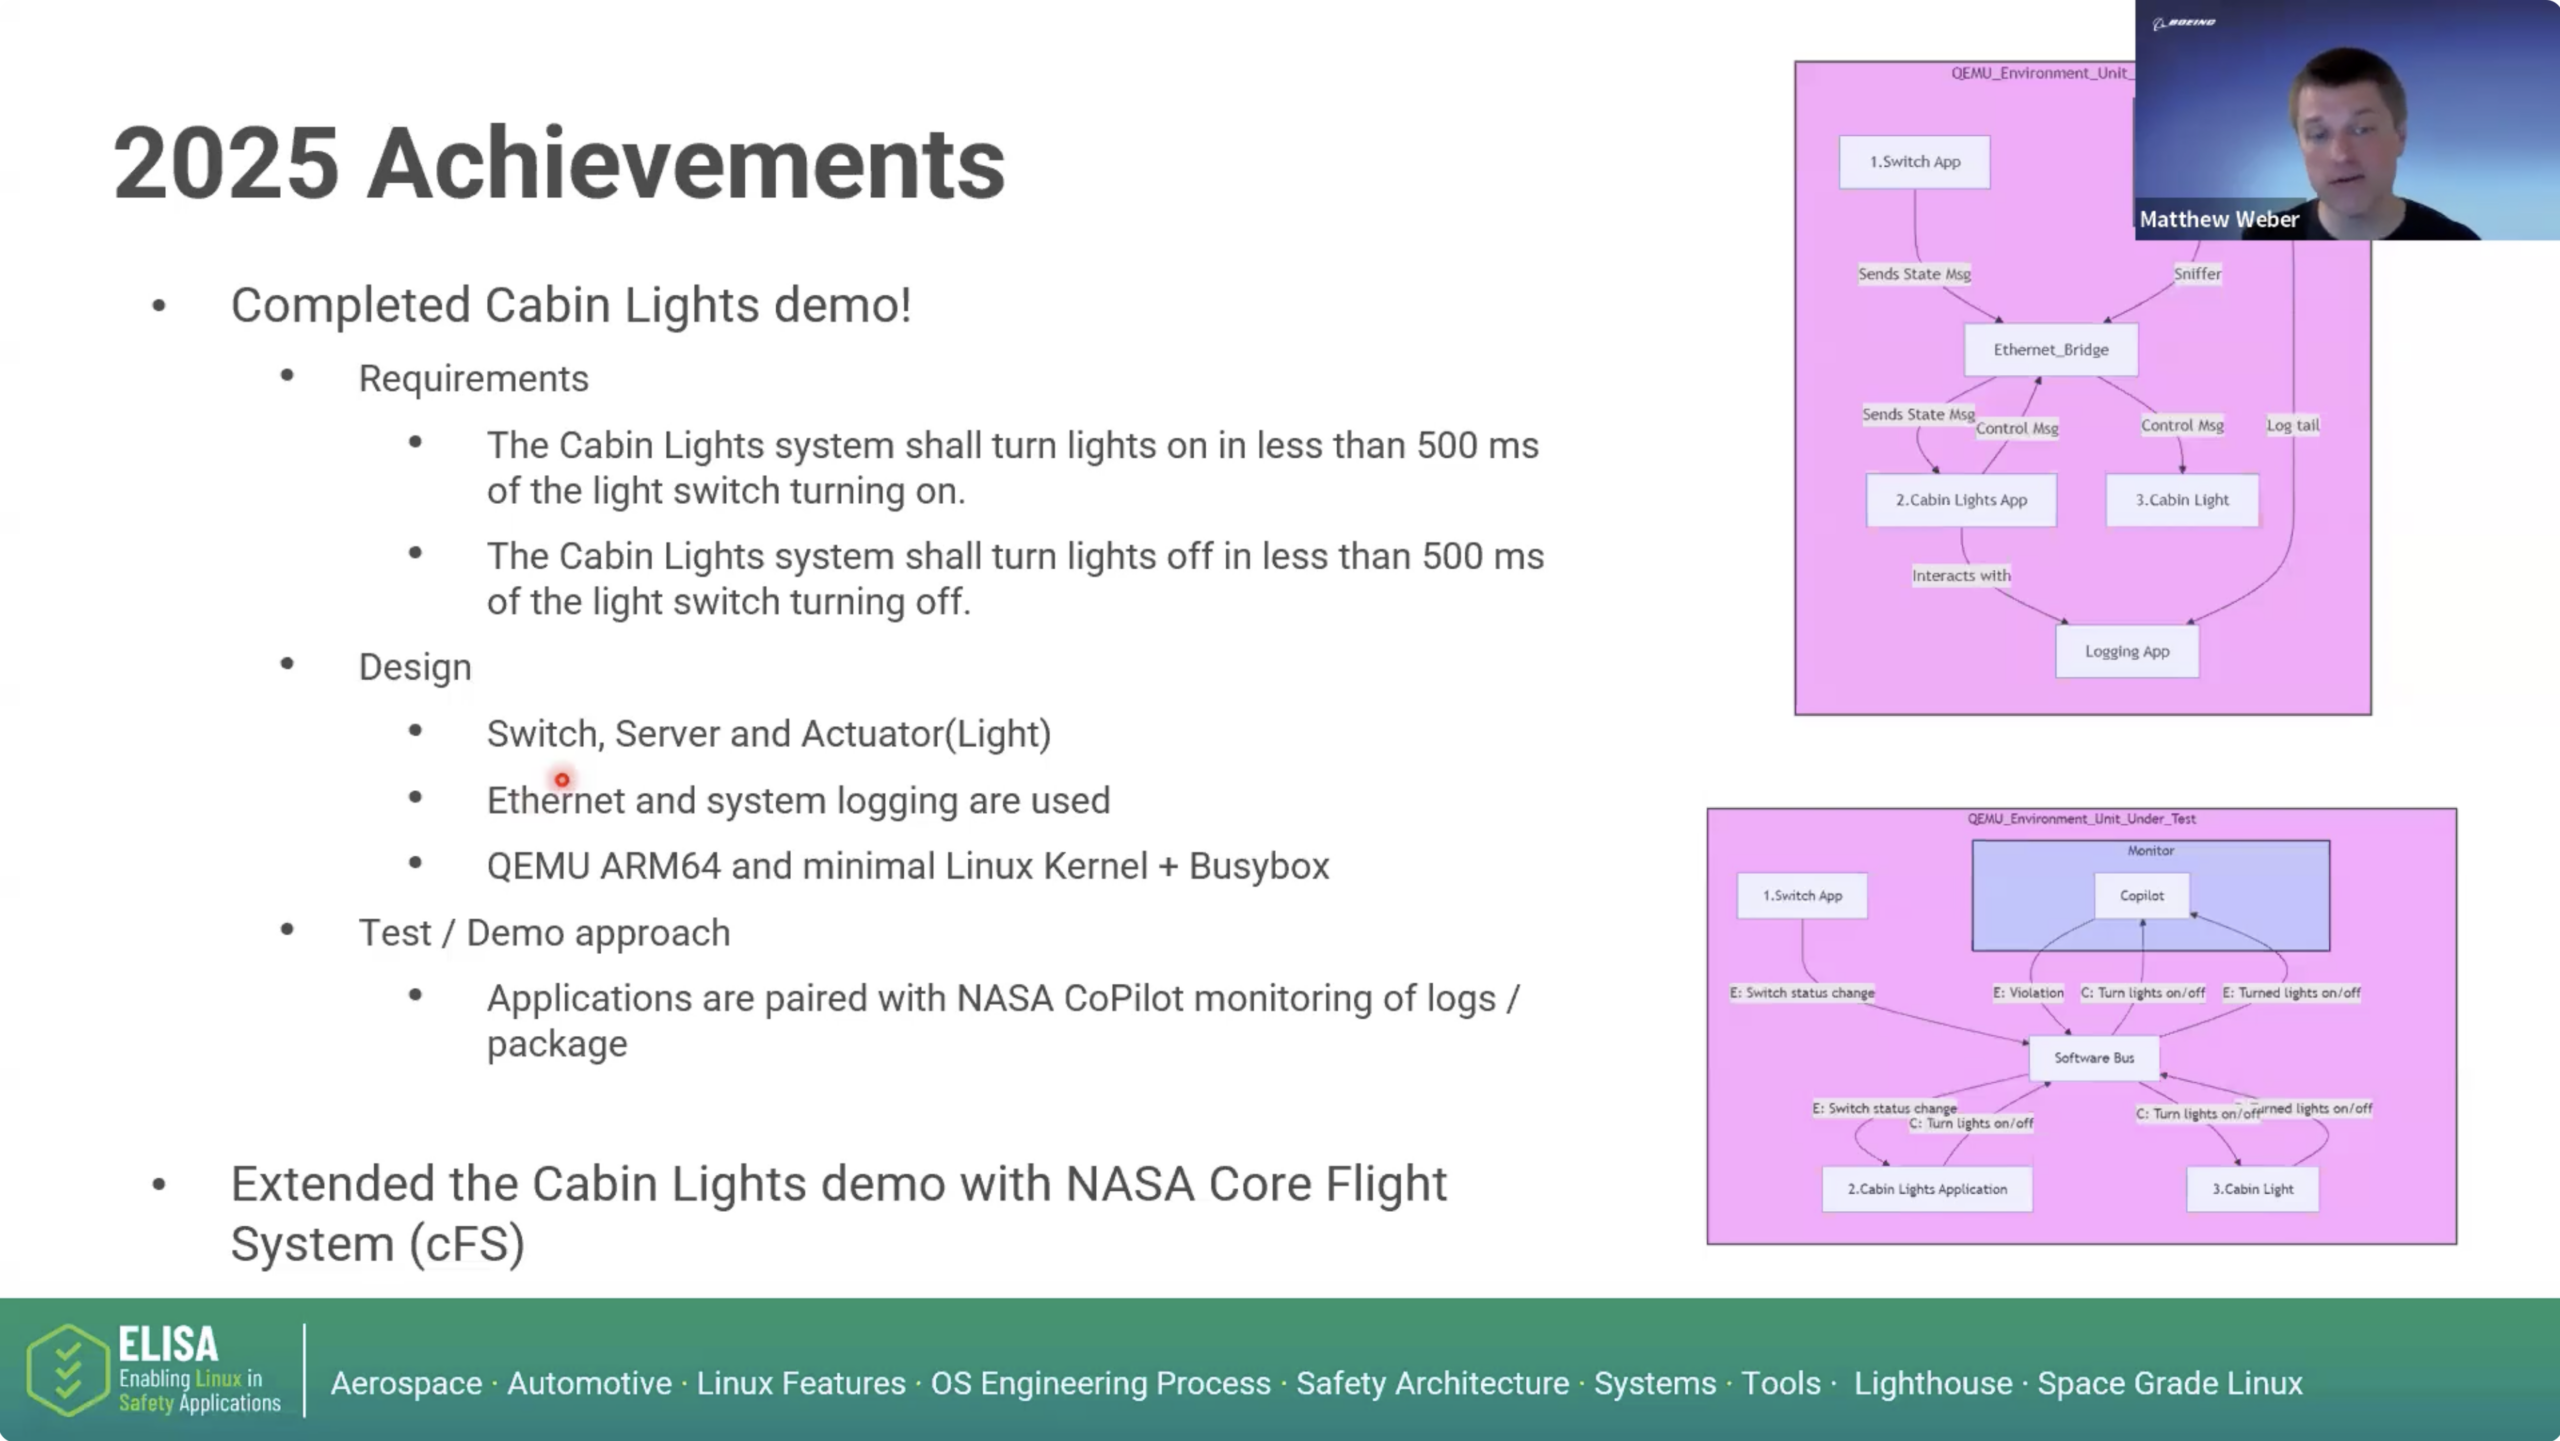Image resolution: width=2560 pixels, height=1441 pixels.
Task: Select the Ethernet_Bridge node
Action: click(2049, 349)
